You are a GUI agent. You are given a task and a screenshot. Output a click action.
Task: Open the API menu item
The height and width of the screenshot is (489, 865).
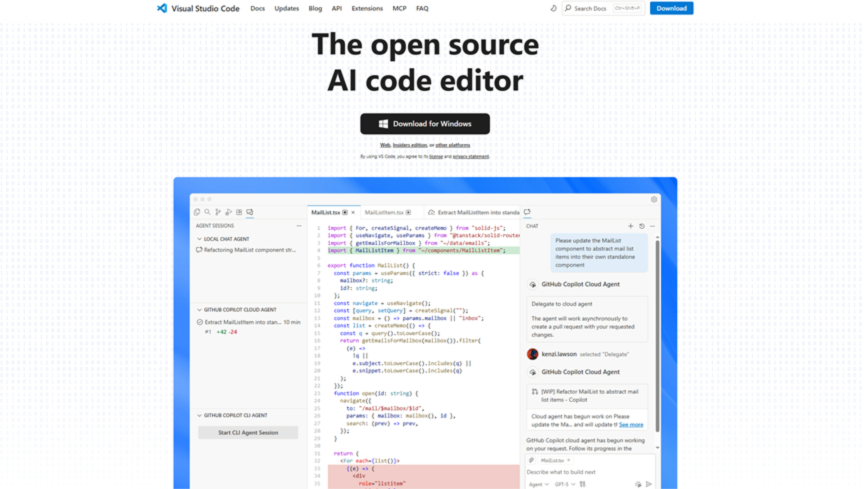[x=337, y=8]
